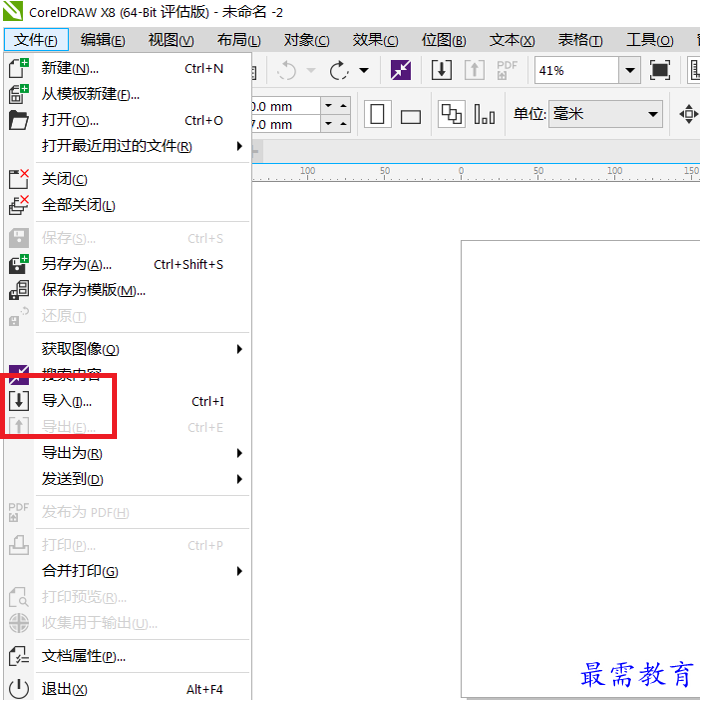Expand the 获取图像 submenu

click(239, 349)
